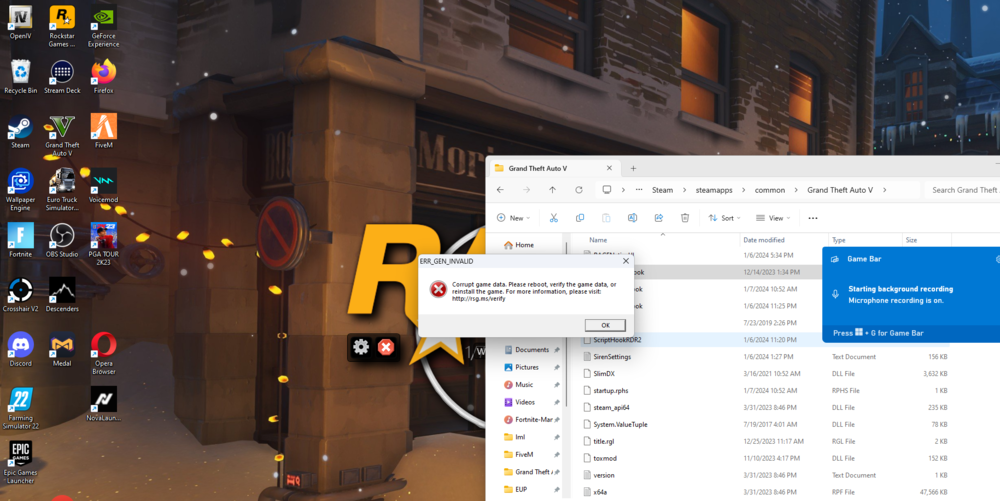Open the New dropdown in Explorer
The width and height of the screenshot is (1000, 501).
tap(513, 218)
